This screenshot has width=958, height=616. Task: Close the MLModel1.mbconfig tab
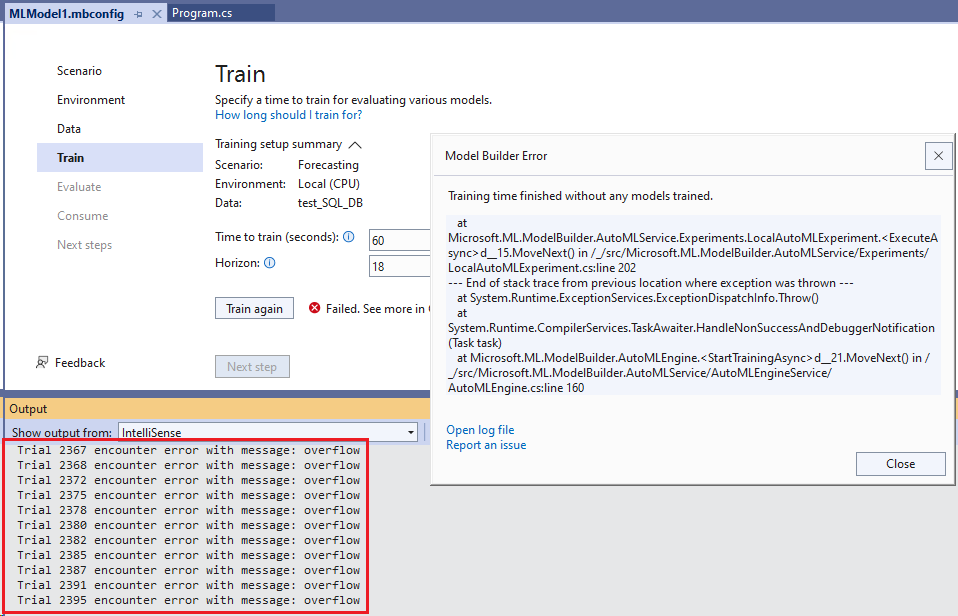pos(157,13)
